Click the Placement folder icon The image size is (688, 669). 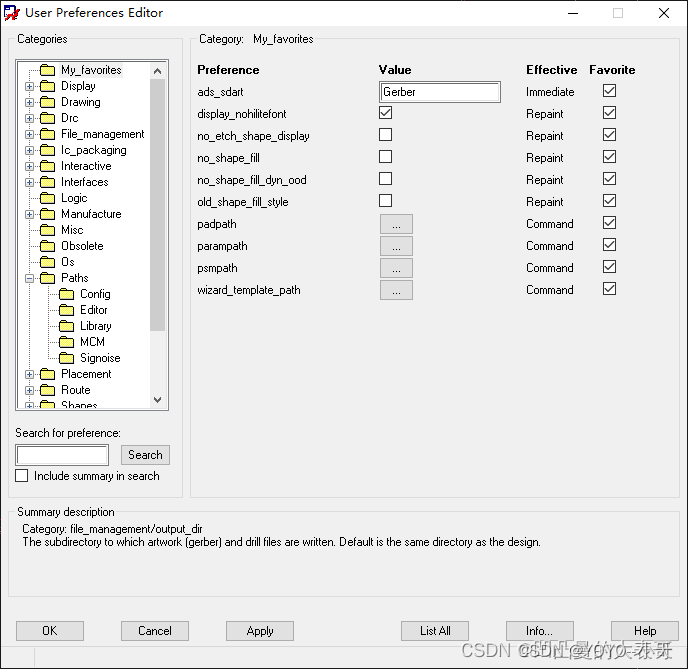[47, 374]
